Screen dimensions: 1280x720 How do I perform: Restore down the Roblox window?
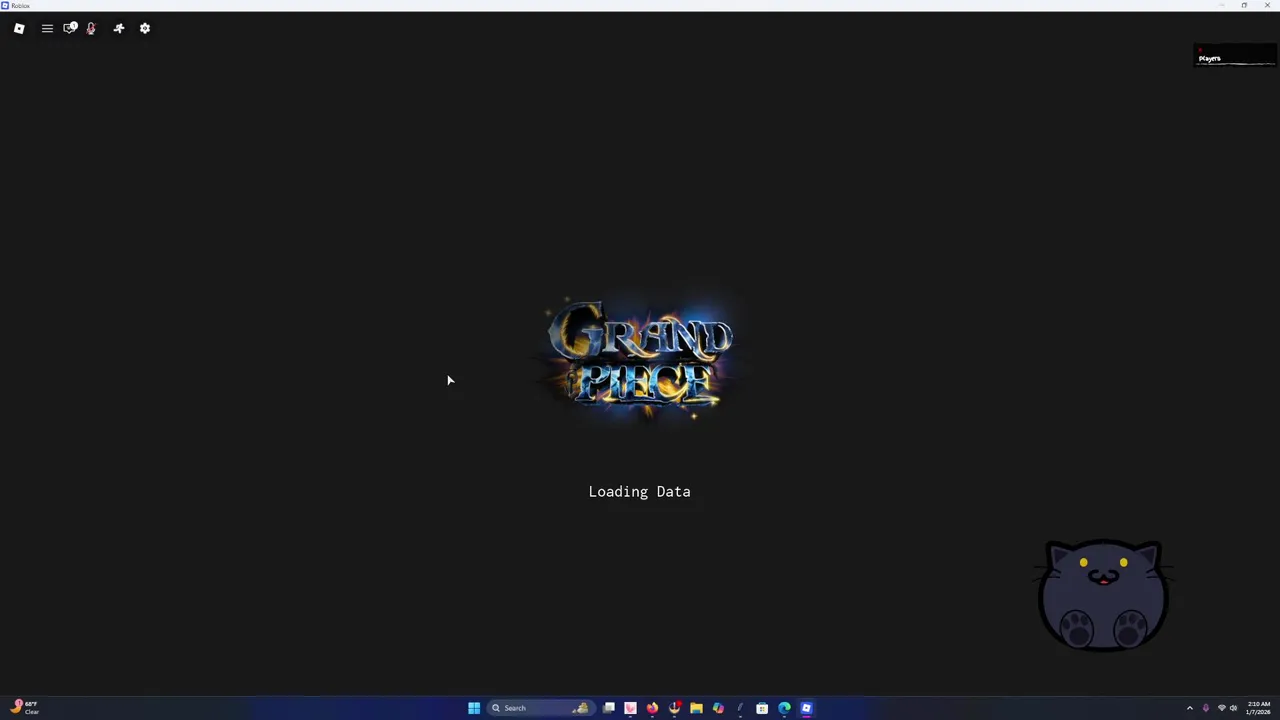[x=1244, y=5]
